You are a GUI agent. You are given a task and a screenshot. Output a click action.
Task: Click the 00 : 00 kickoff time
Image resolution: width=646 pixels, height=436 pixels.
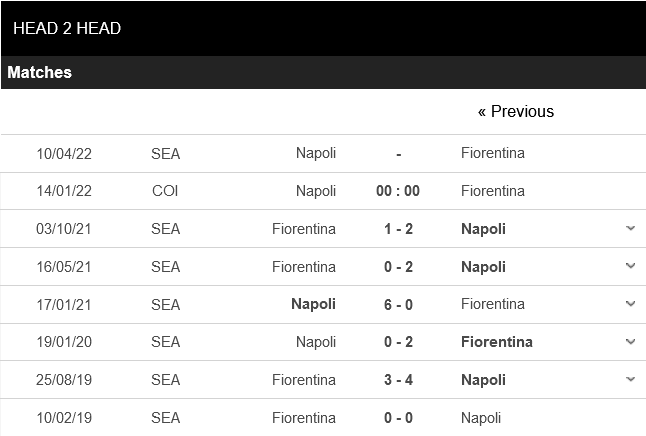click(x=399, y=191)
